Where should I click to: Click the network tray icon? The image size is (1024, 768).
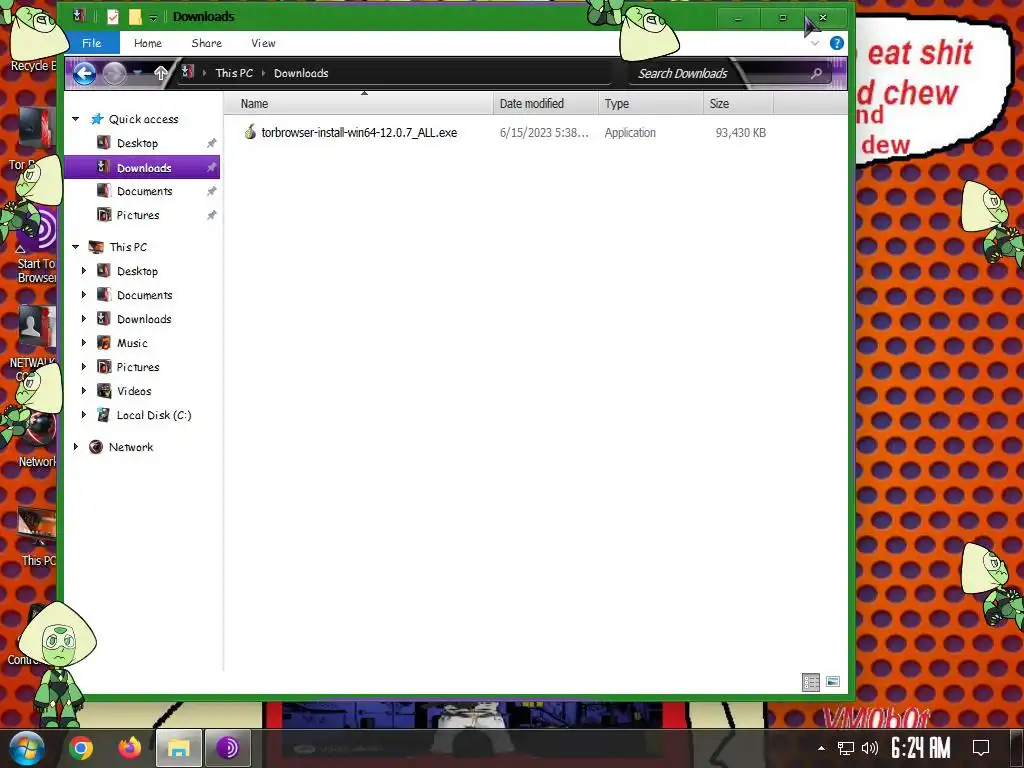coord(846,748)
